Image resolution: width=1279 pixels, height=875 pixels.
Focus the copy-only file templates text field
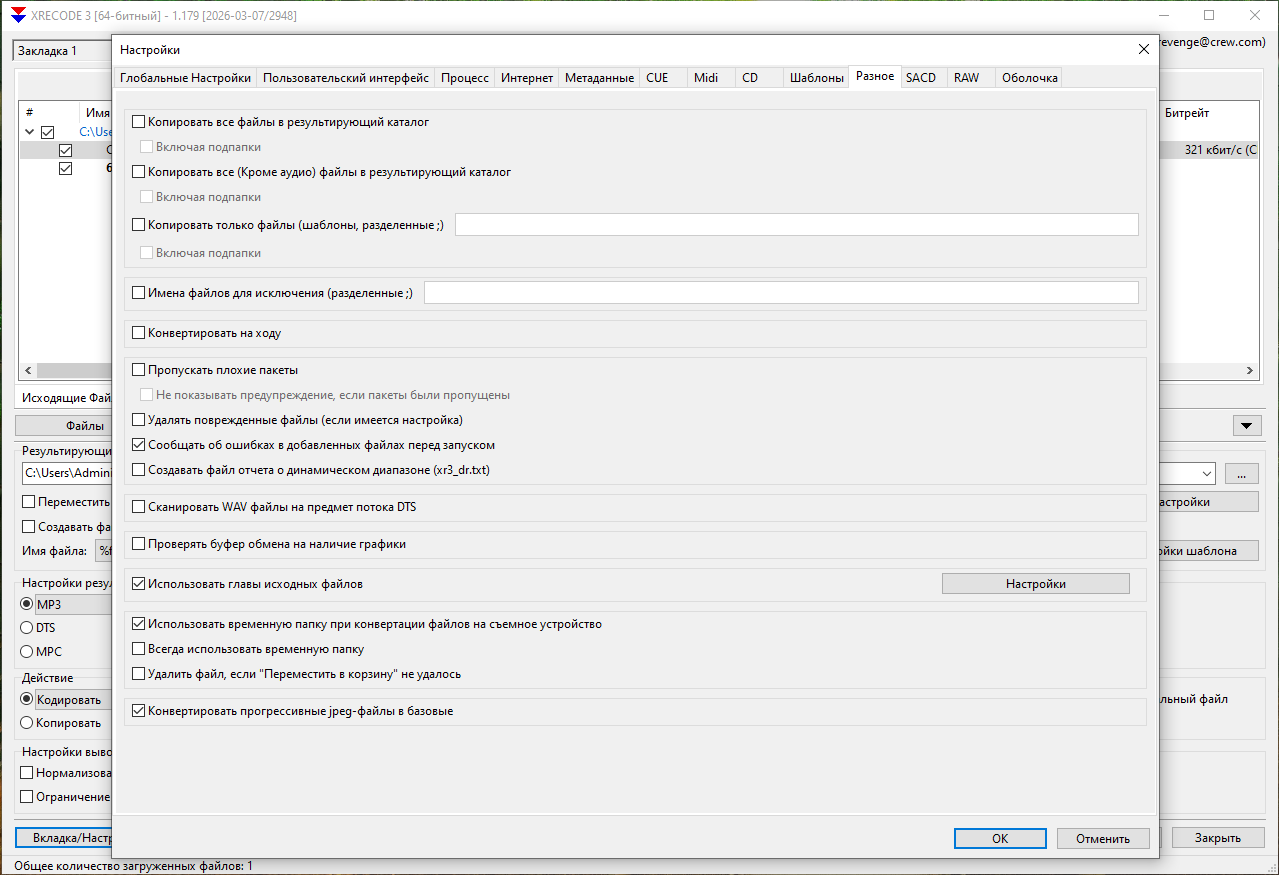point(796,225)
